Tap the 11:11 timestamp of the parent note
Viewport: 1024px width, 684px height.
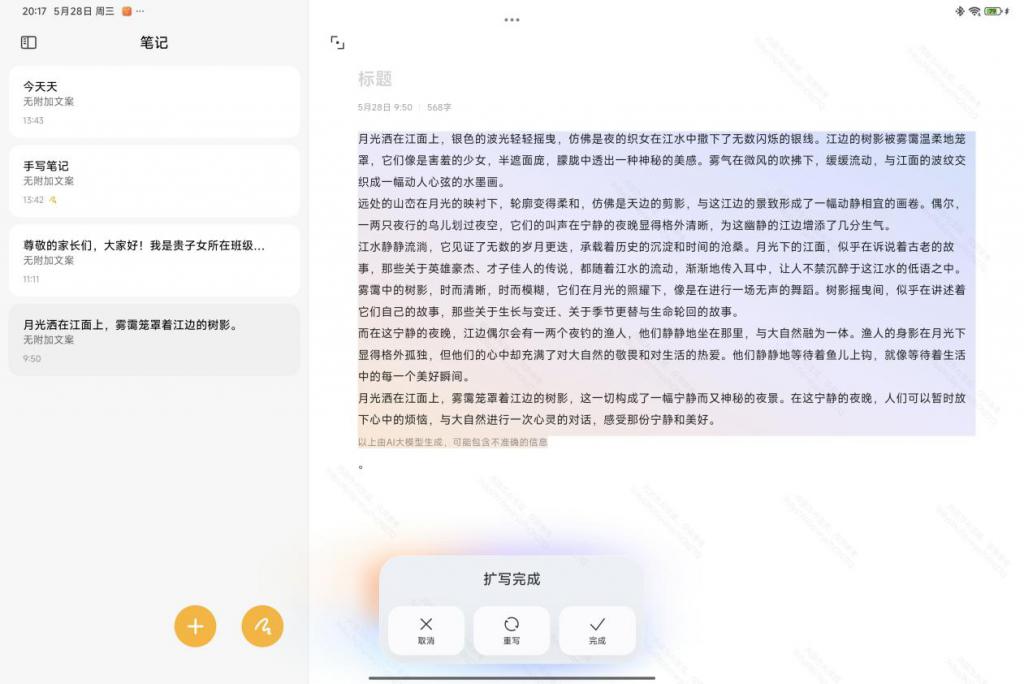[x=31, y=279]
